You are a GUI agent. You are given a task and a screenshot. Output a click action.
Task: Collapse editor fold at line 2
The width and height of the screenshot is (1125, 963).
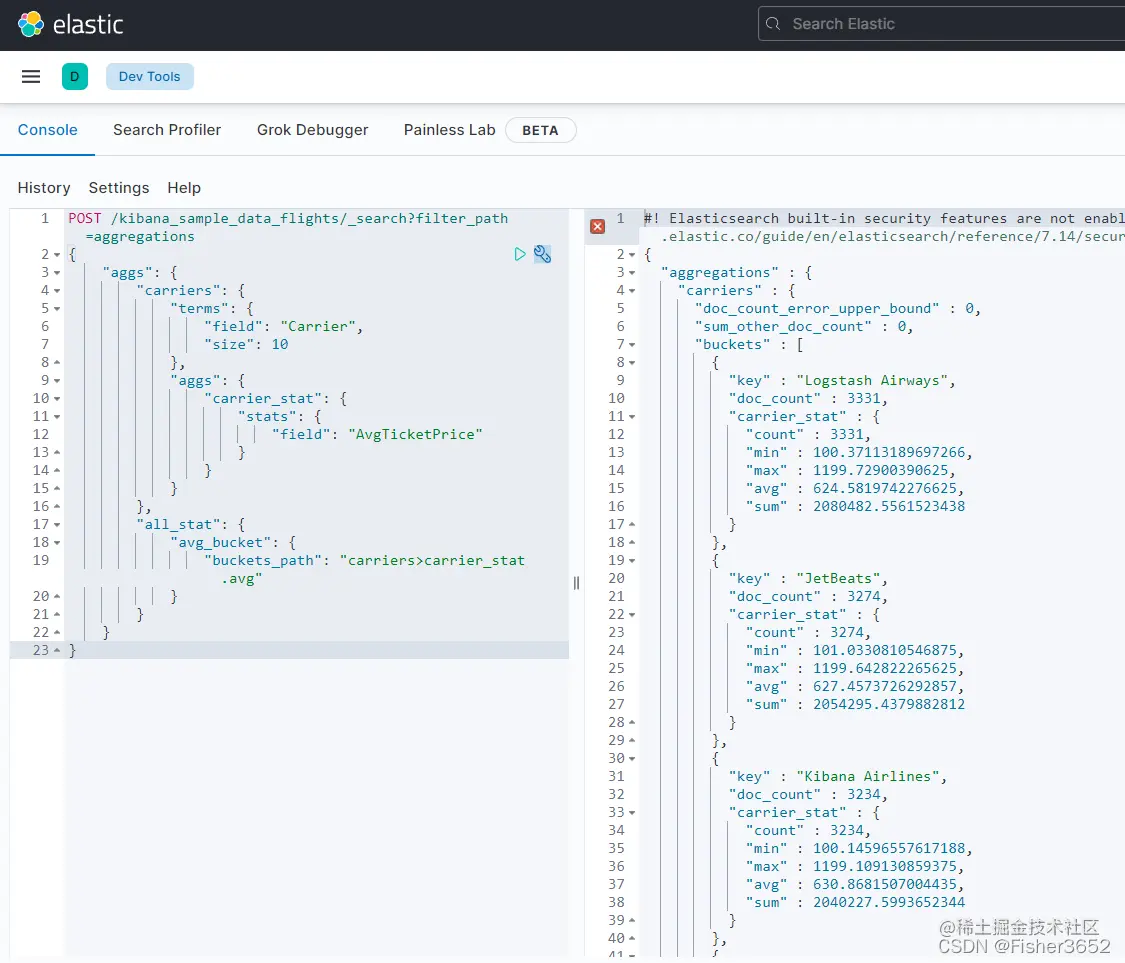(57, 255)
